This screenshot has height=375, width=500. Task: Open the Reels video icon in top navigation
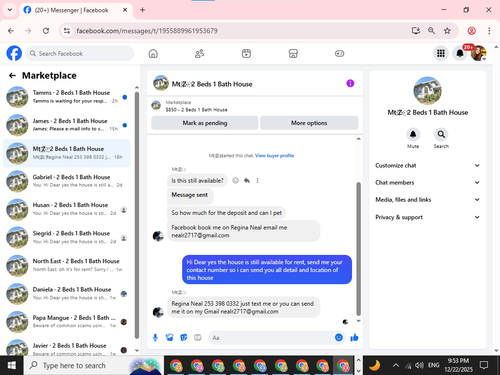click(246, 53)
